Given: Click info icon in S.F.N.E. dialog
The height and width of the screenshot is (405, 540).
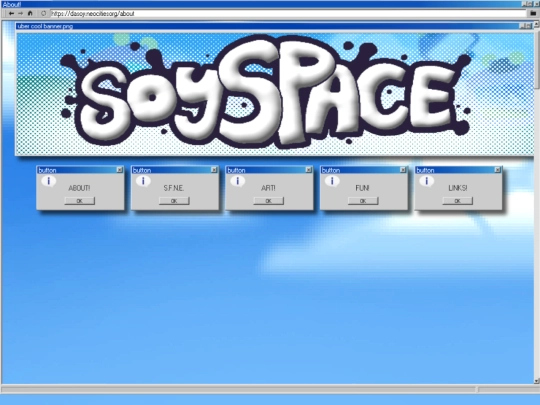Looking at the screenshot, I should [x=143, y=181].
